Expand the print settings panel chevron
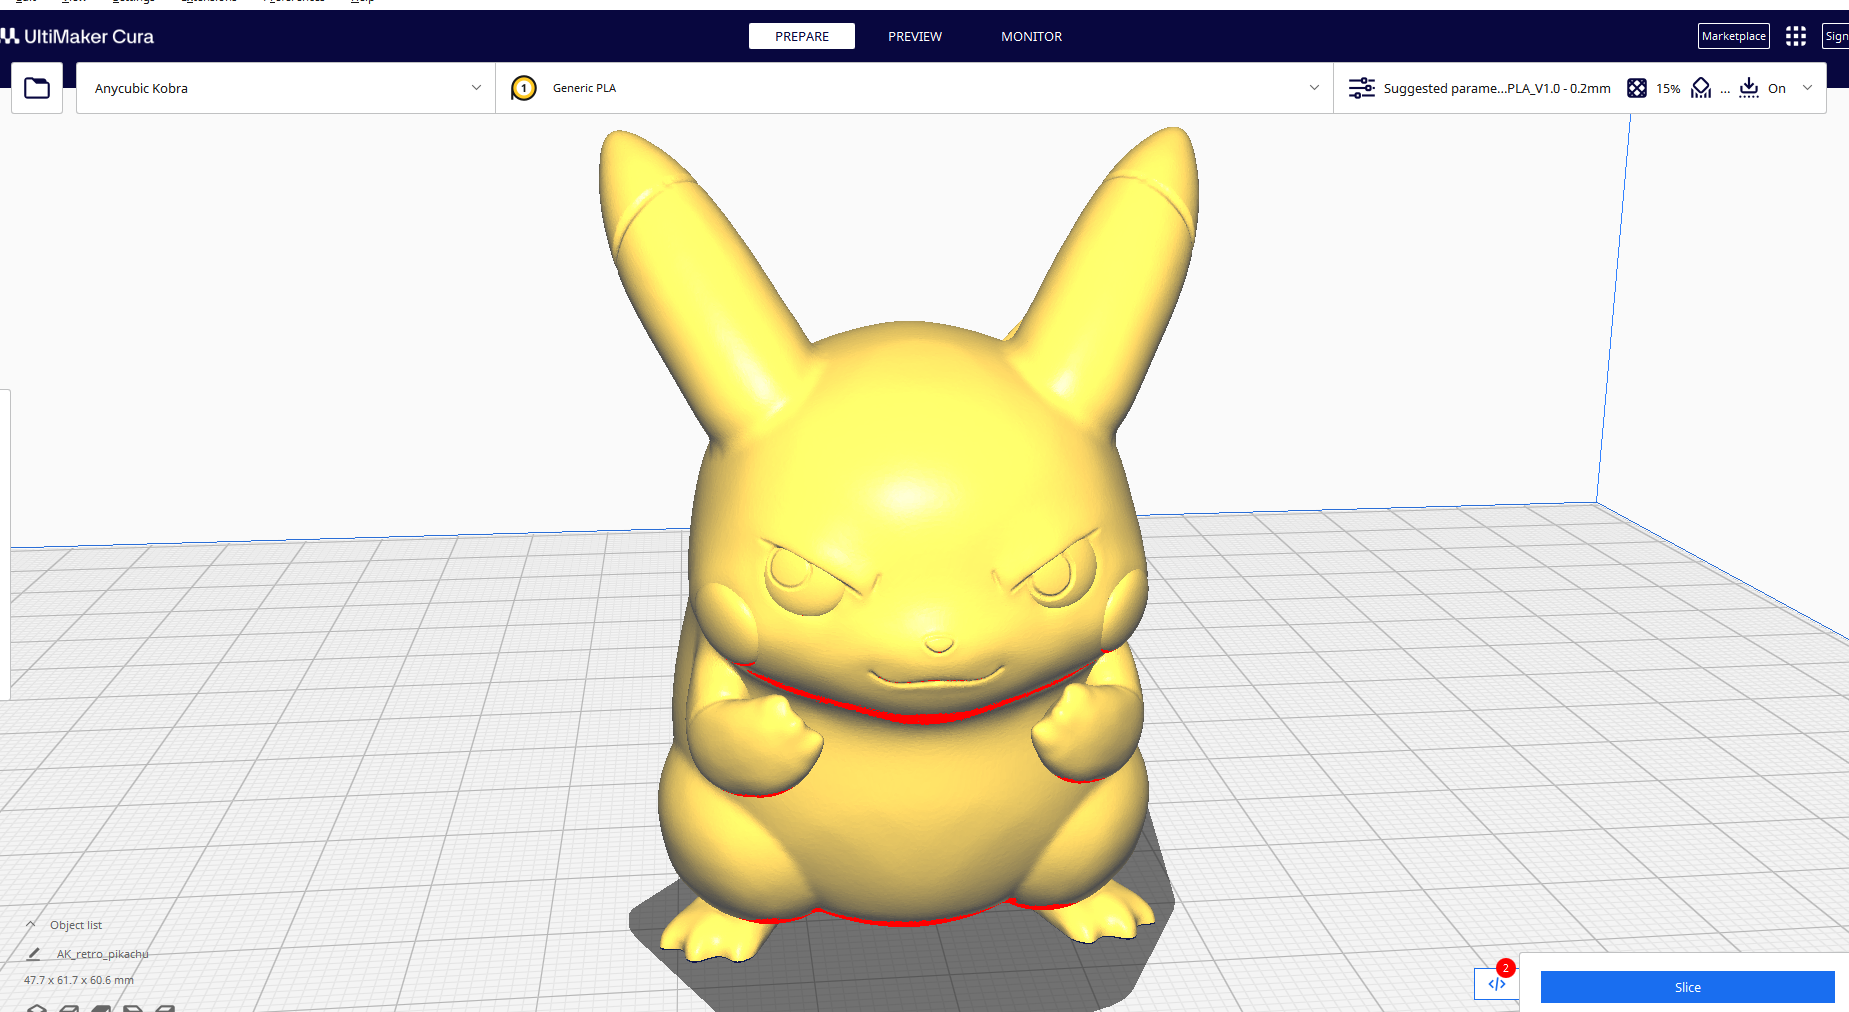The image size is (1849, 1012). [1807, 88]
